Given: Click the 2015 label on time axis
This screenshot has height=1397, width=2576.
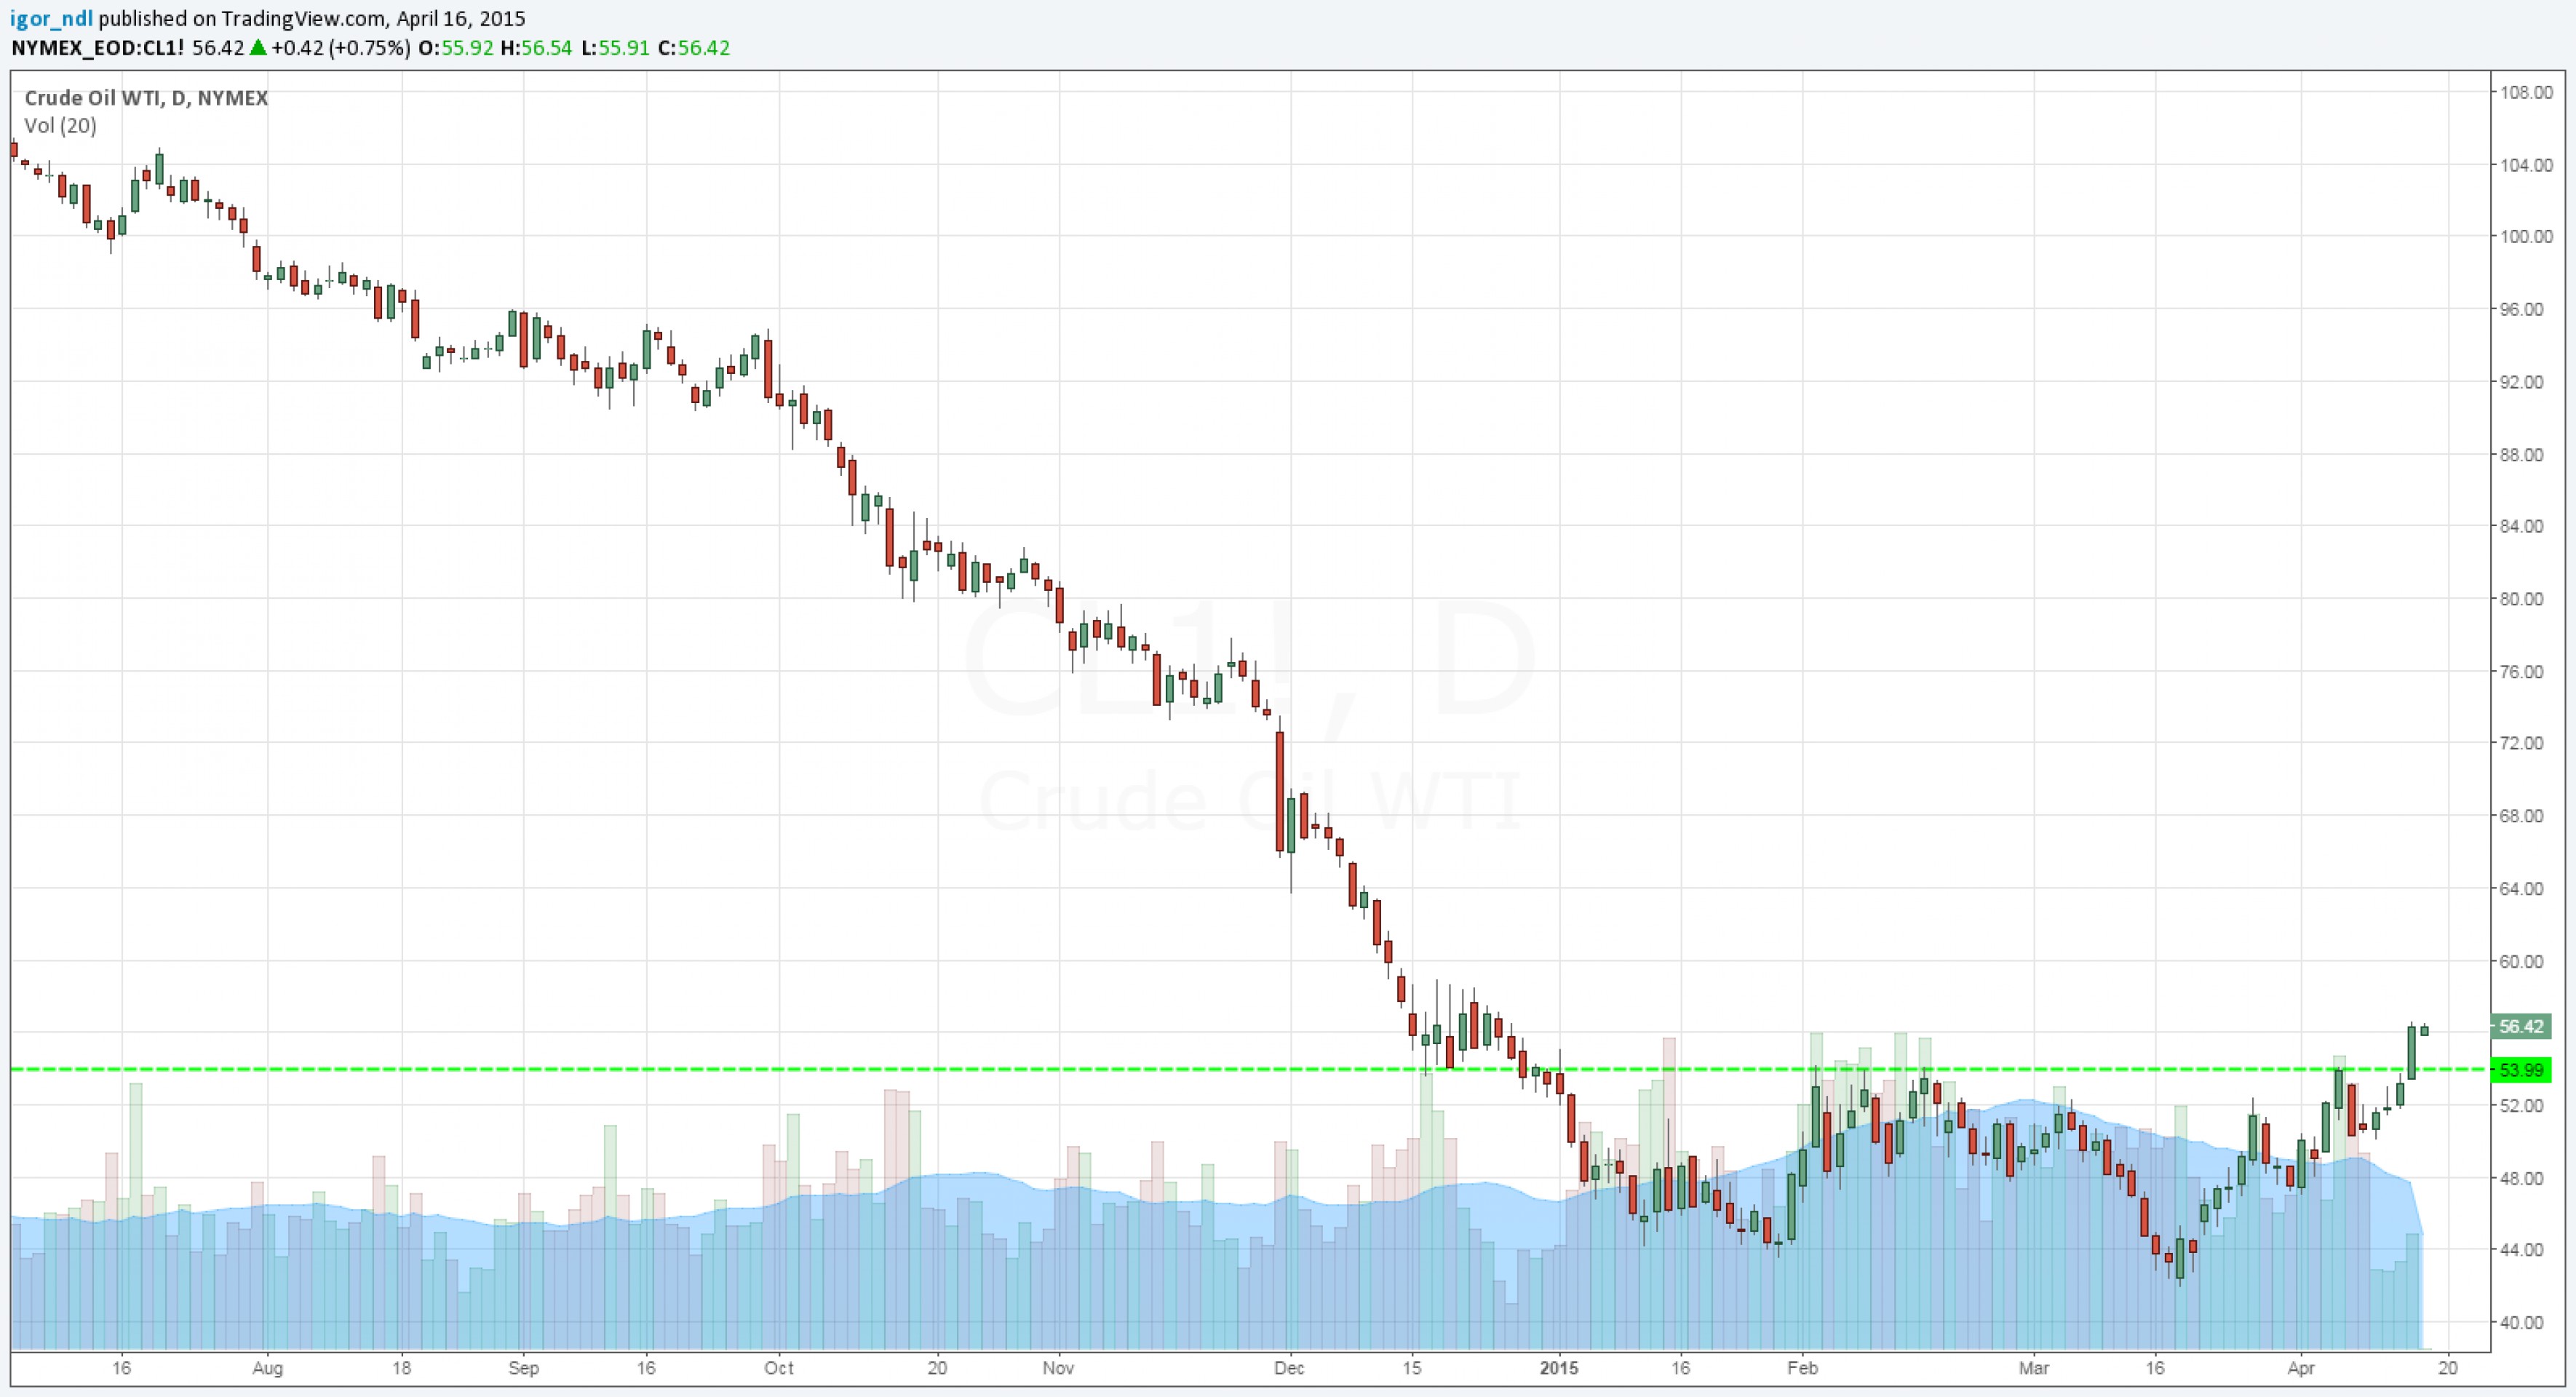Looking at the screenshot, I should (1558, 1368).
